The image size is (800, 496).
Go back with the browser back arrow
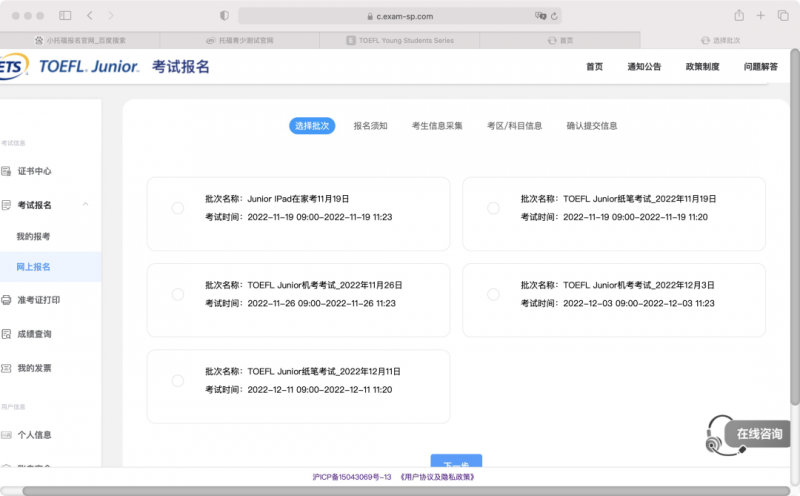coord(90,16)
